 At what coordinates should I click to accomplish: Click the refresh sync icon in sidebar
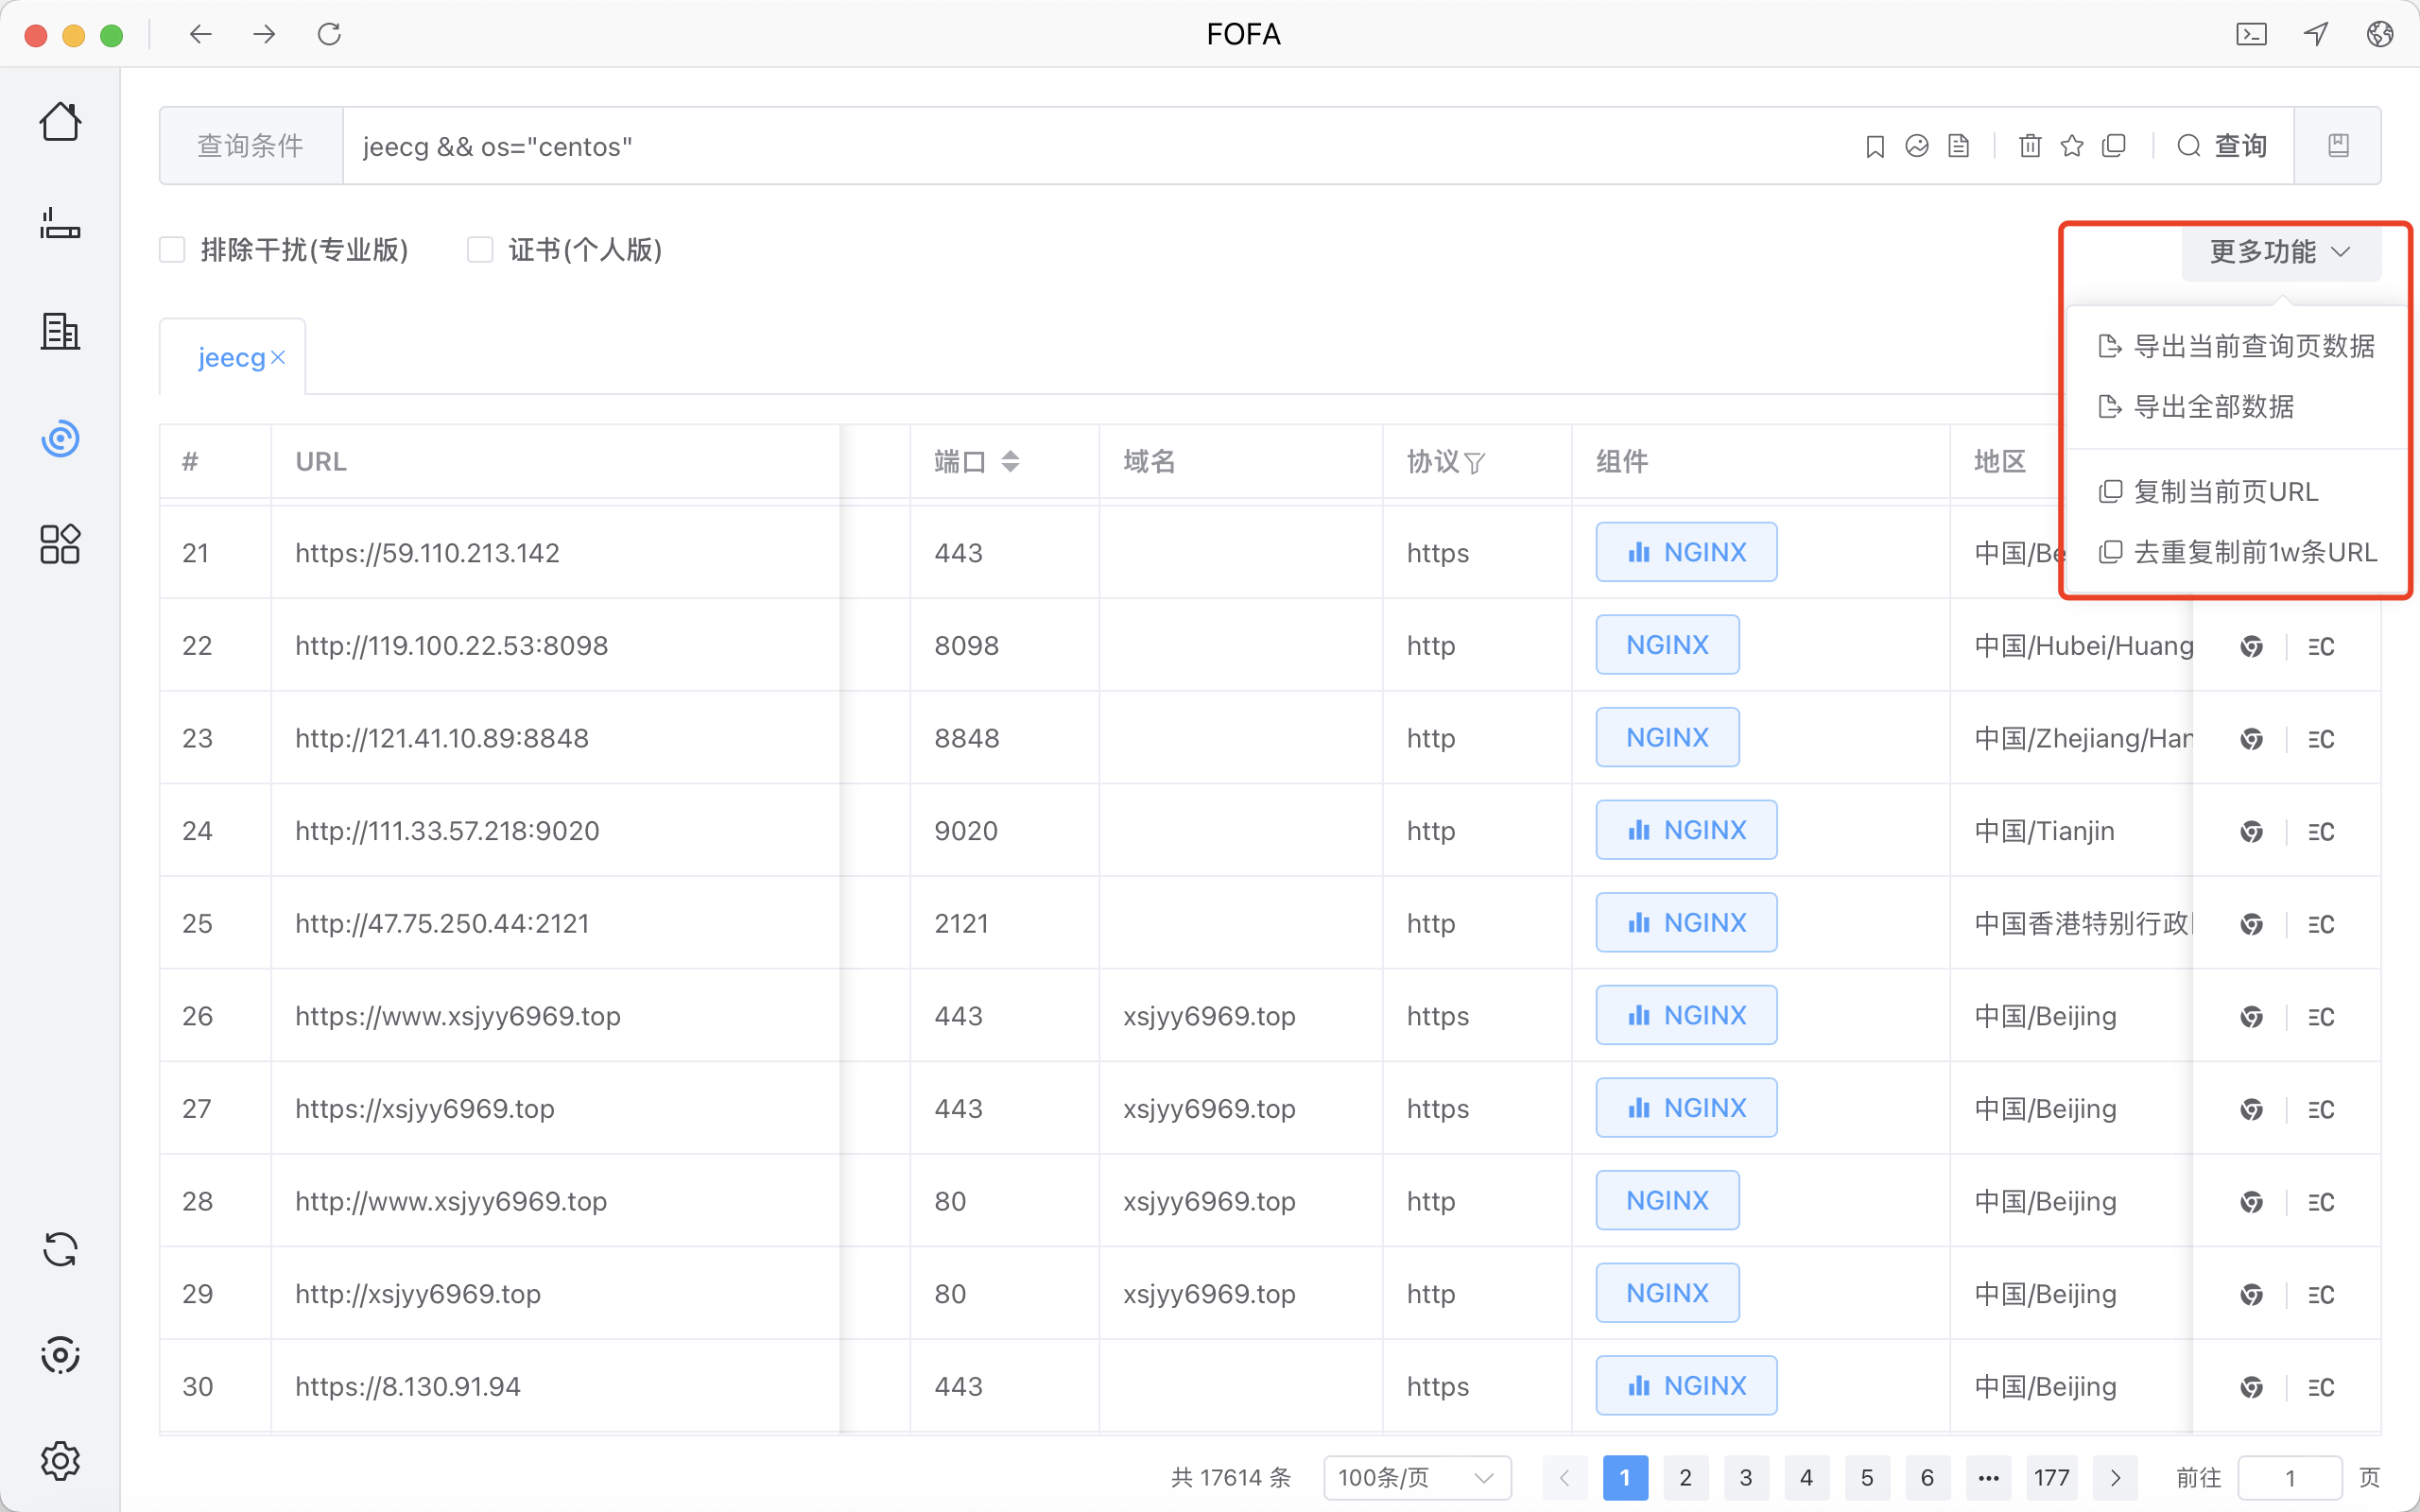[x=60, y=1249]
